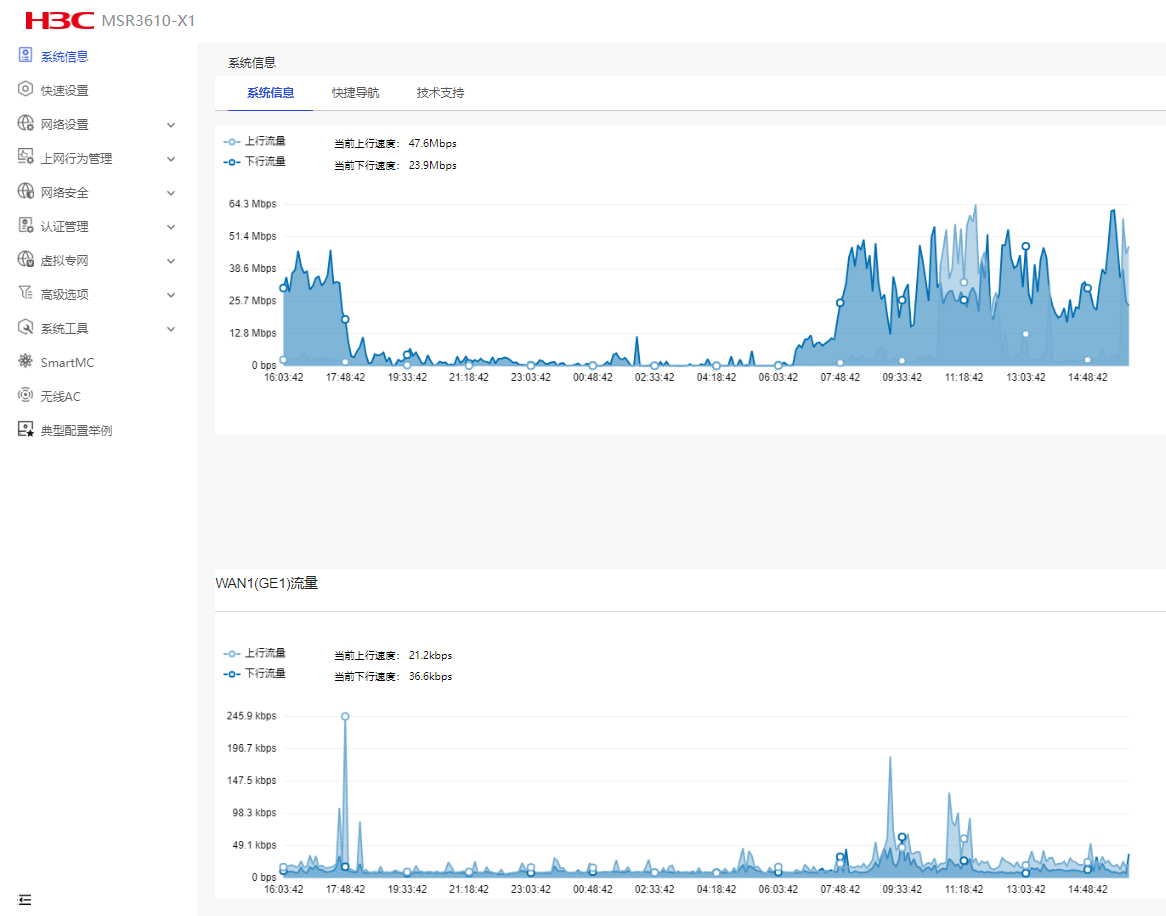The image size is (1166, 916).
Task: Click the 上网行为管理 sidebar icon
Action: pyautogui.click(x=25, y=157)
